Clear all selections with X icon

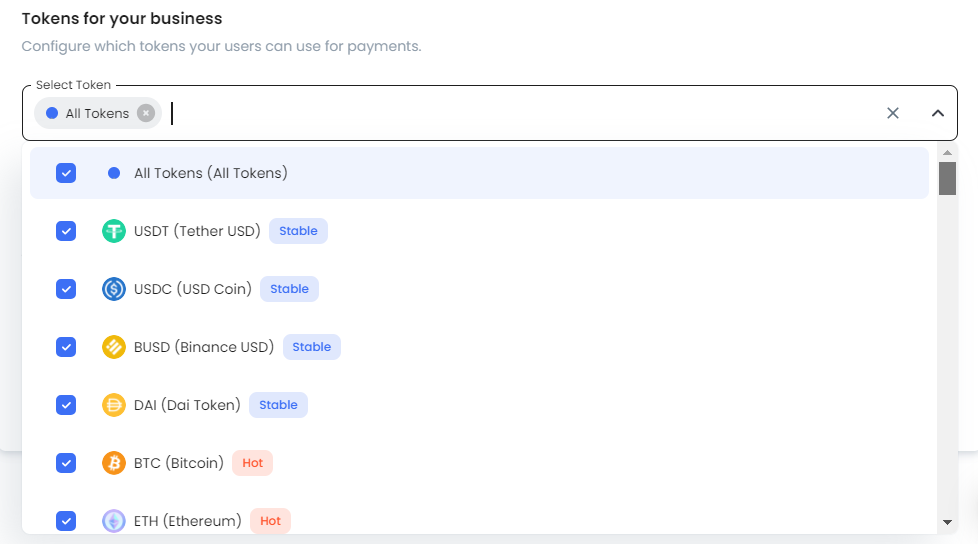click(893, 113)
